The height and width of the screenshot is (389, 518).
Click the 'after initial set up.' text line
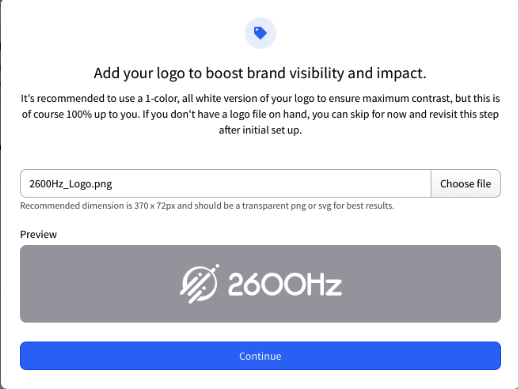tap(260, 130)
